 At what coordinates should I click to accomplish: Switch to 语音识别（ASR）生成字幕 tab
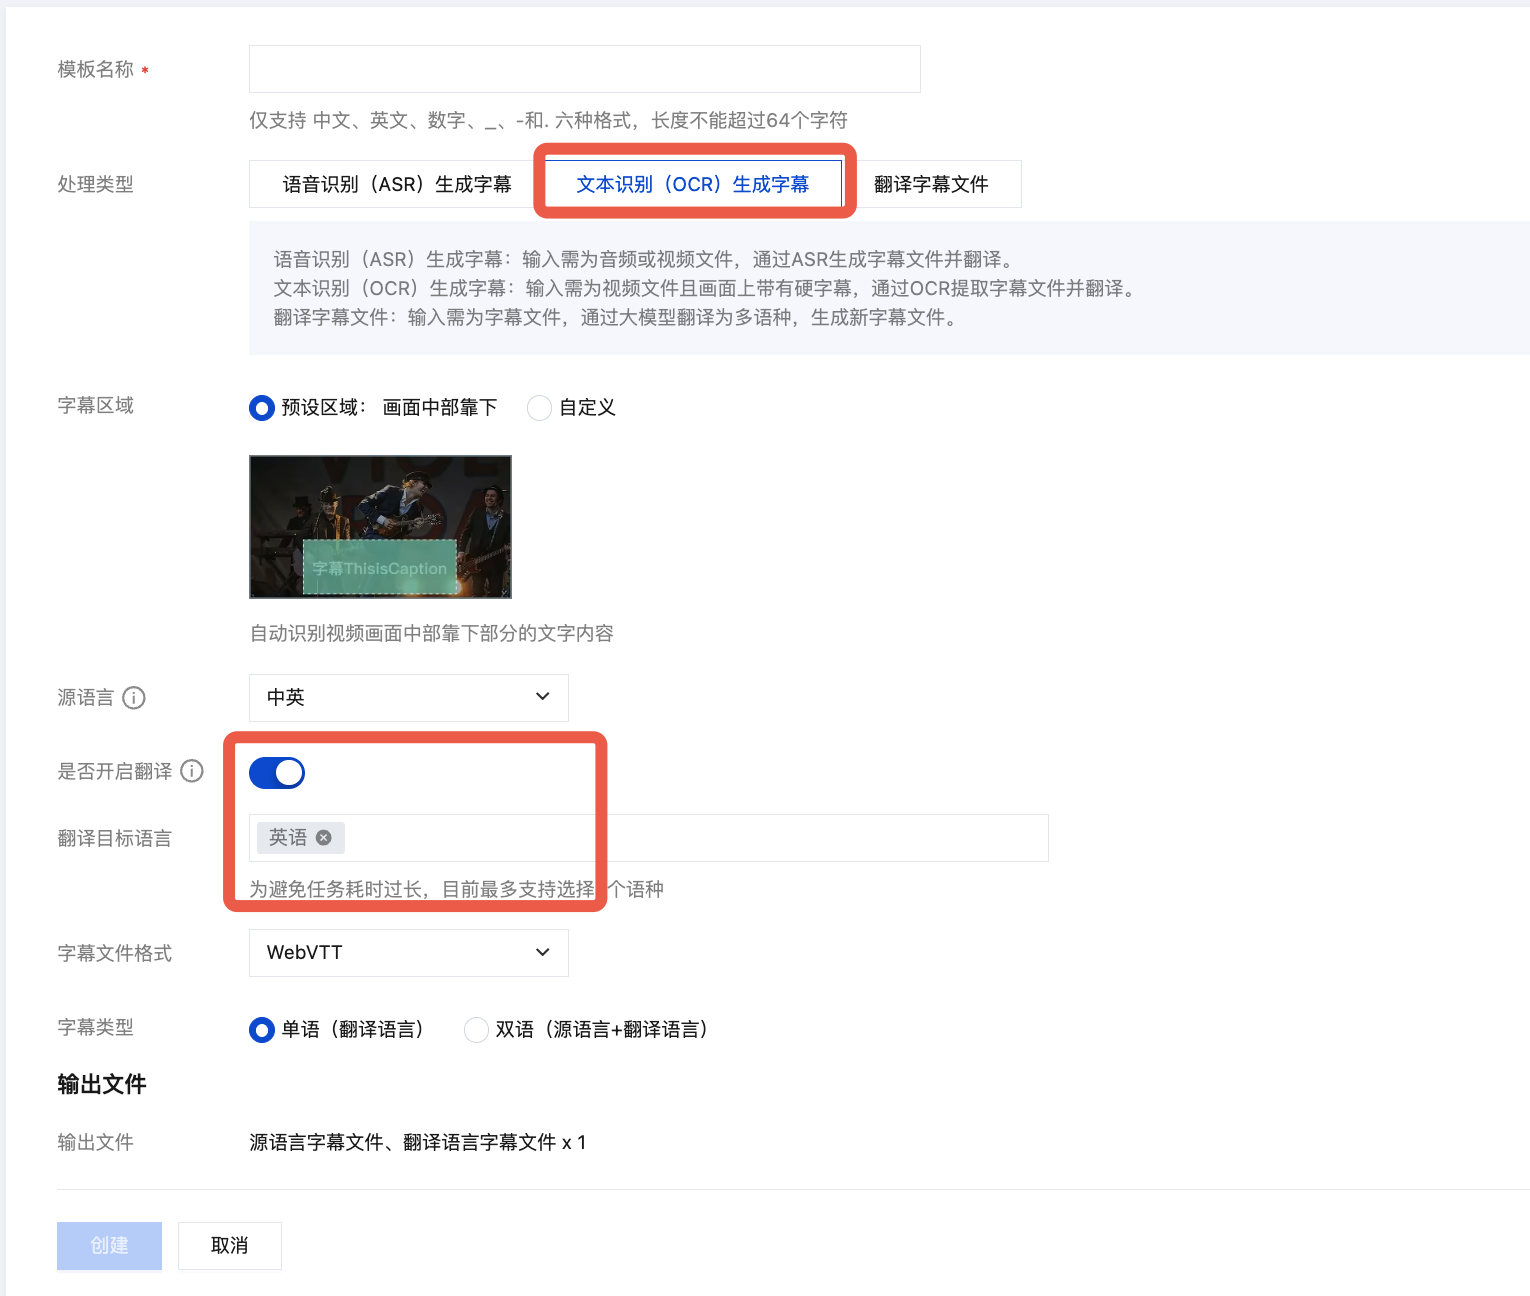397,184
